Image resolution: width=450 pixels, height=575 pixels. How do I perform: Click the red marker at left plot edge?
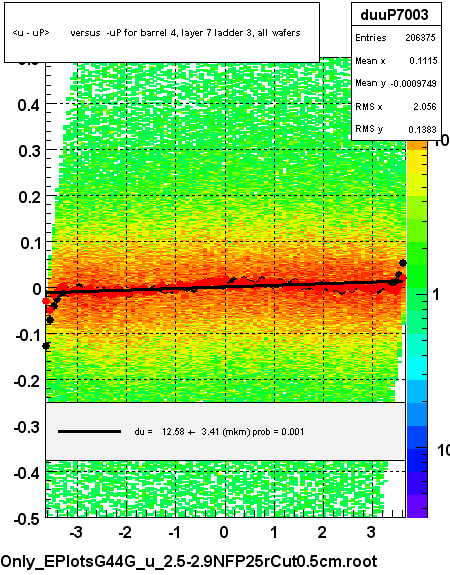[x=46, y=301]
